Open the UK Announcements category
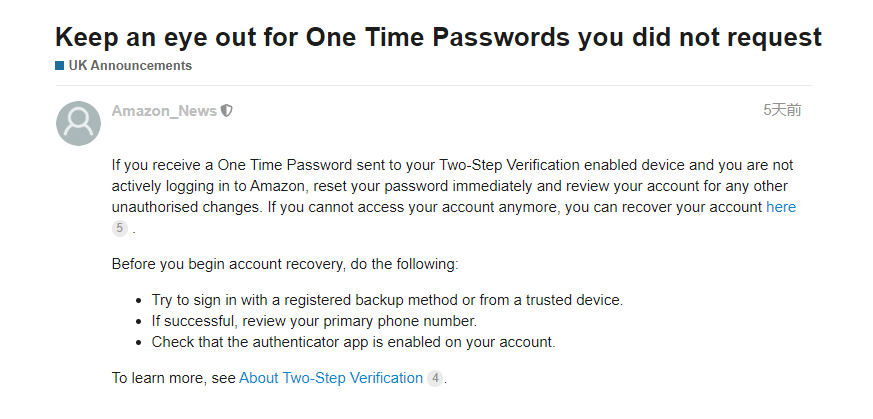The width and height of the screenshot is (873, 419). pos(130,66)
